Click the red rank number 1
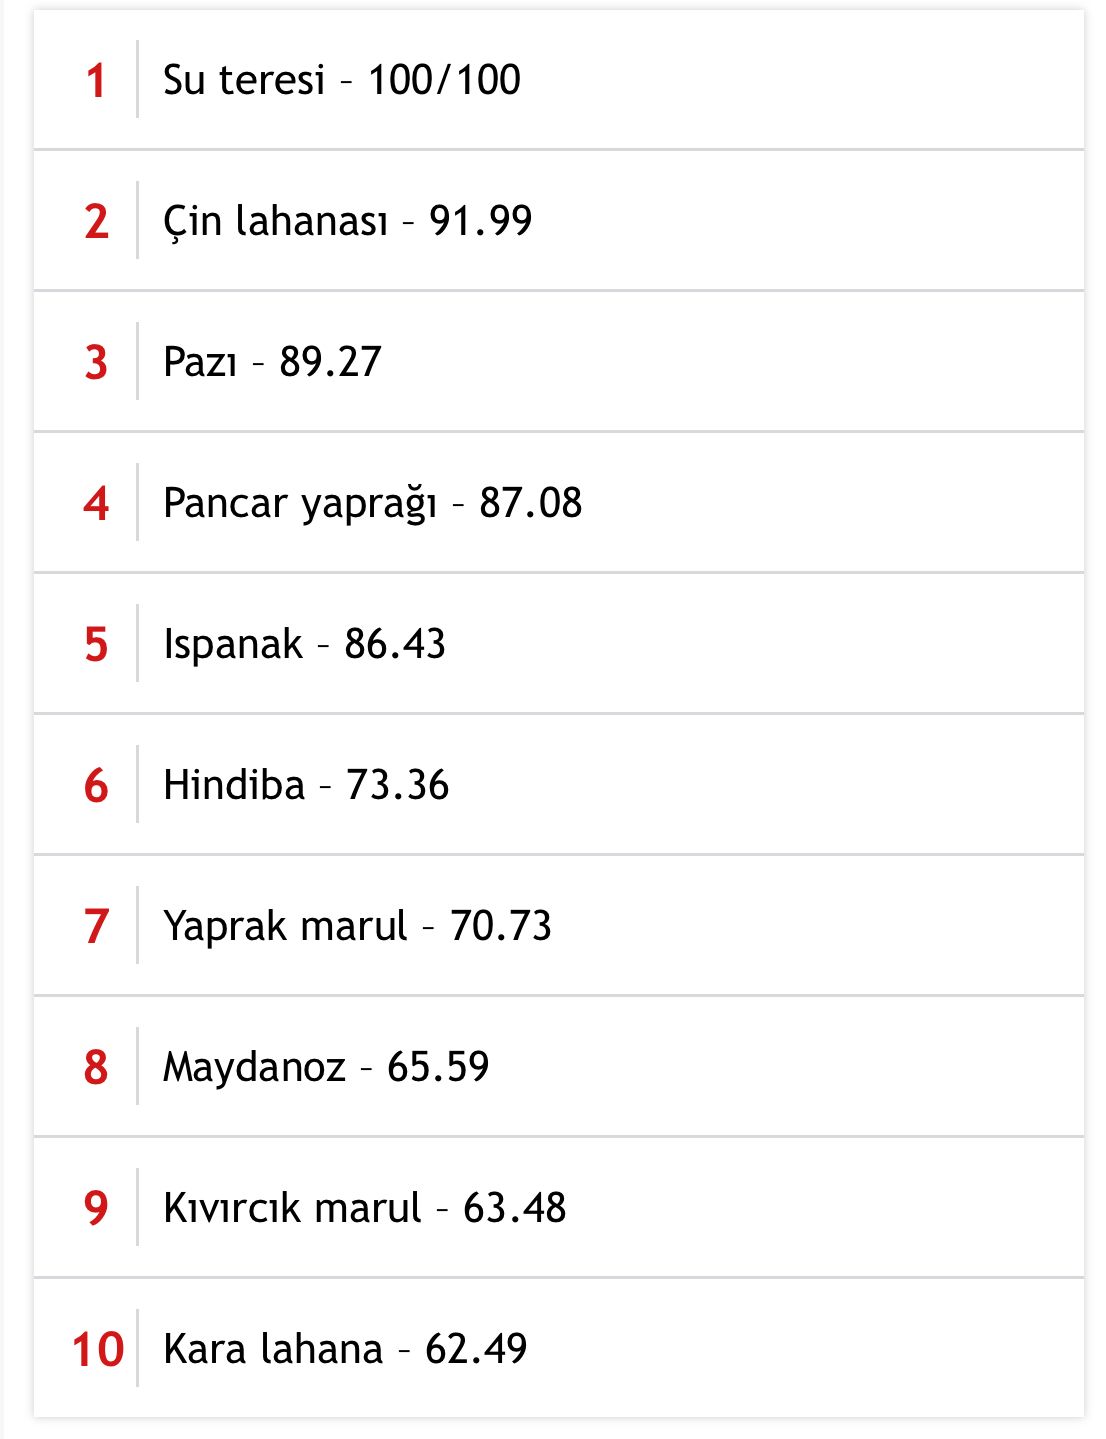 pyautogui.click(x=96, y=81)
